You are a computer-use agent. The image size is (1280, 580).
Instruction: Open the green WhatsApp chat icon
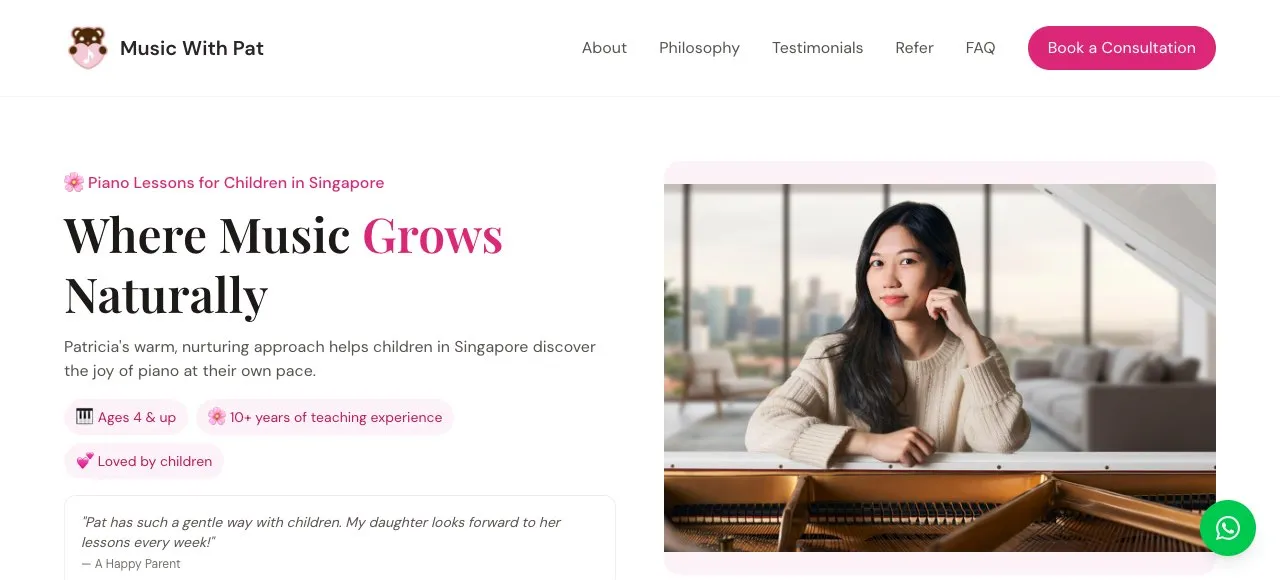1228,528
